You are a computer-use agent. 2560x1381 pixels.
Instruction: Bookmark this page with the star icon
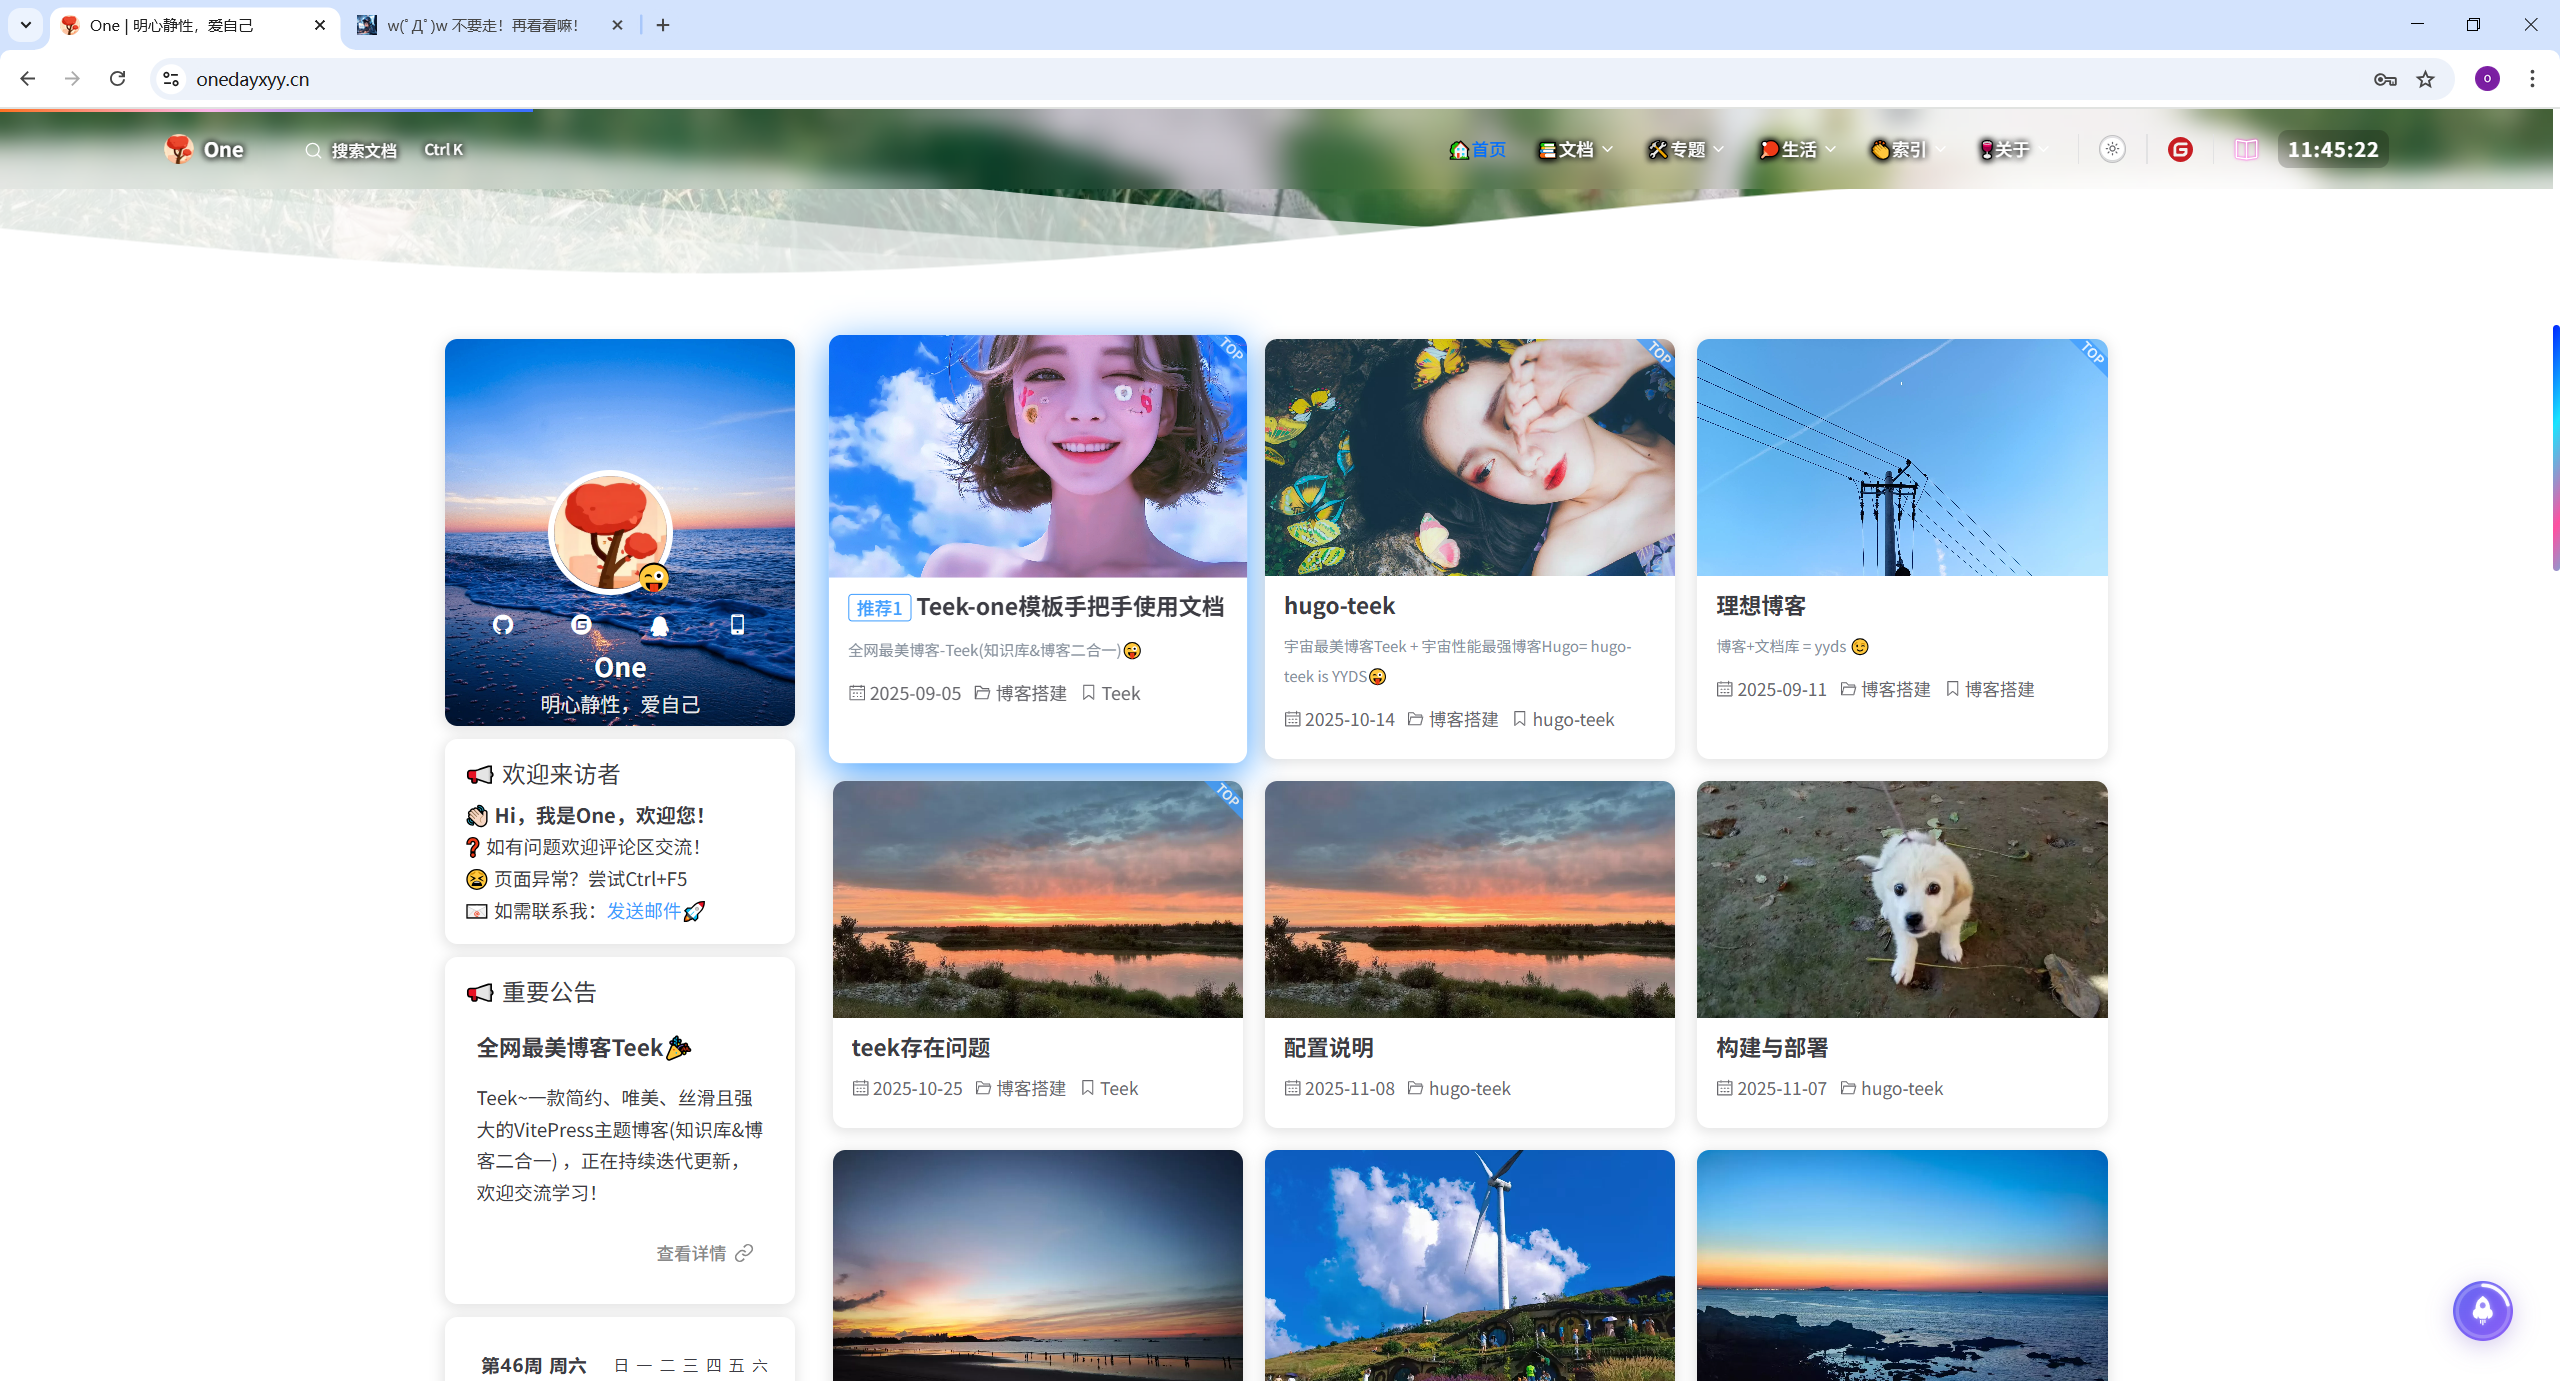tap(2426, 79)
